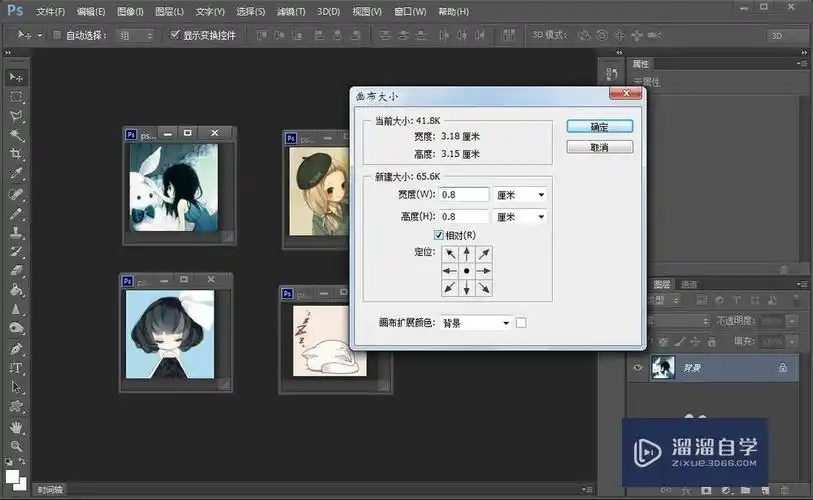Image resolution: width=813 pixels, height=500 pixels.
Task: Uncheck the 相对(R) checkbox
Action: pyautogui.click(x=438, y=235)
